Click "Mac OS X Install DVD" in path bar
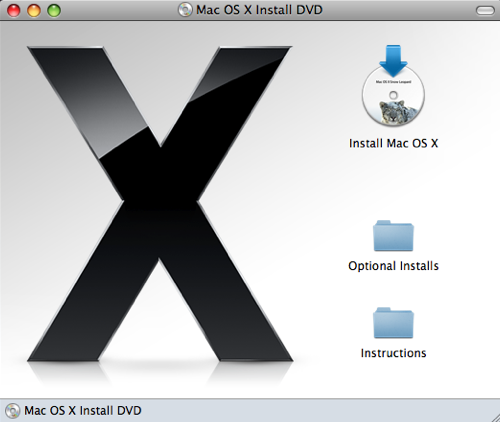Image resolution: width=500 pixels, height=422 pixels. [83, 411]
